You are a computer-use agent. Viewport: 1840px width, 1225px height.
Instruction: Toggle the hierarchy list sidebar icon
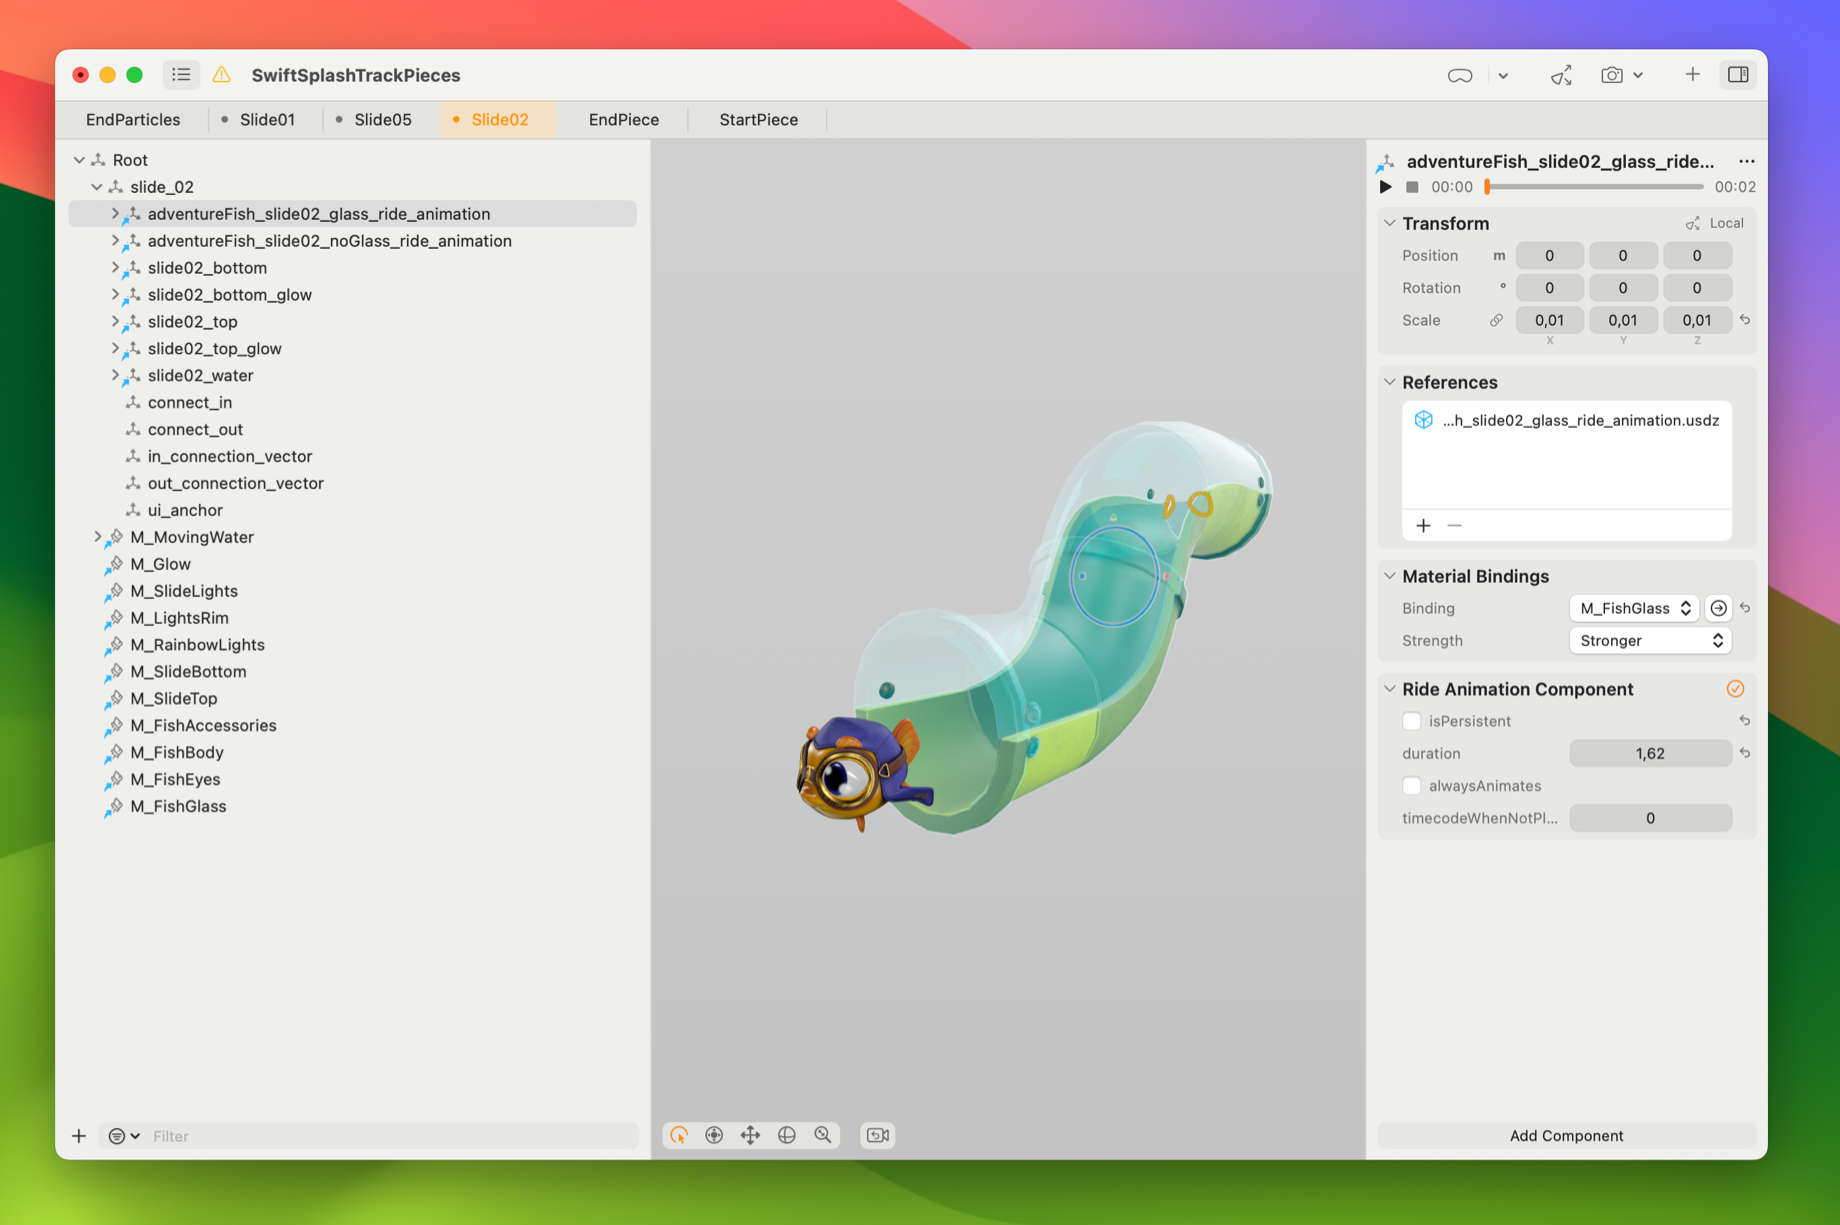[181, 75]
